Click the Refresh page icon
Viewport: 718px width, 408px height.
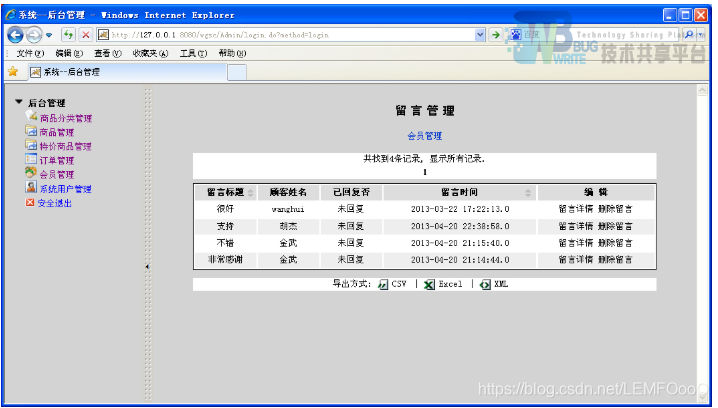pos(68,34)
